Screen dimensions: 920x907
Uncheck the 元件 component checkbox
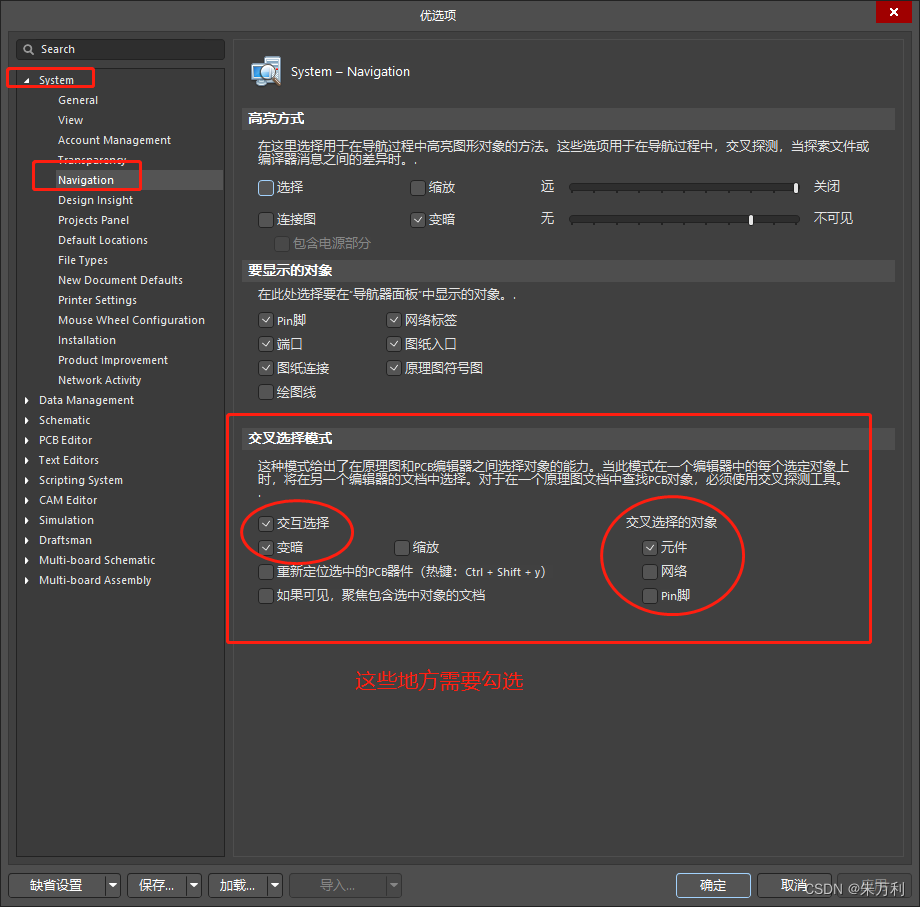650,547
